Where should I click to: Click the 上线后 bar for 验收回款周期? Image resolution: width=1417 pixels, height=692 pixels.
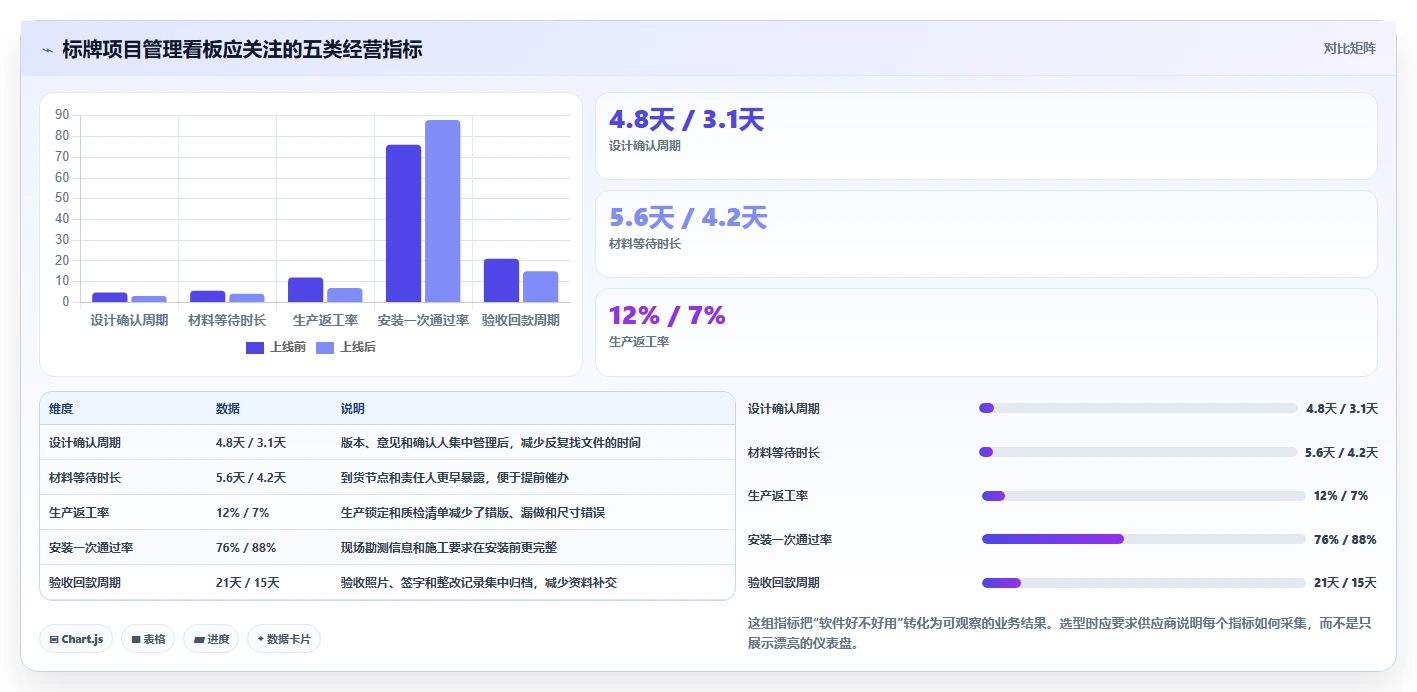tap(540, 286)
